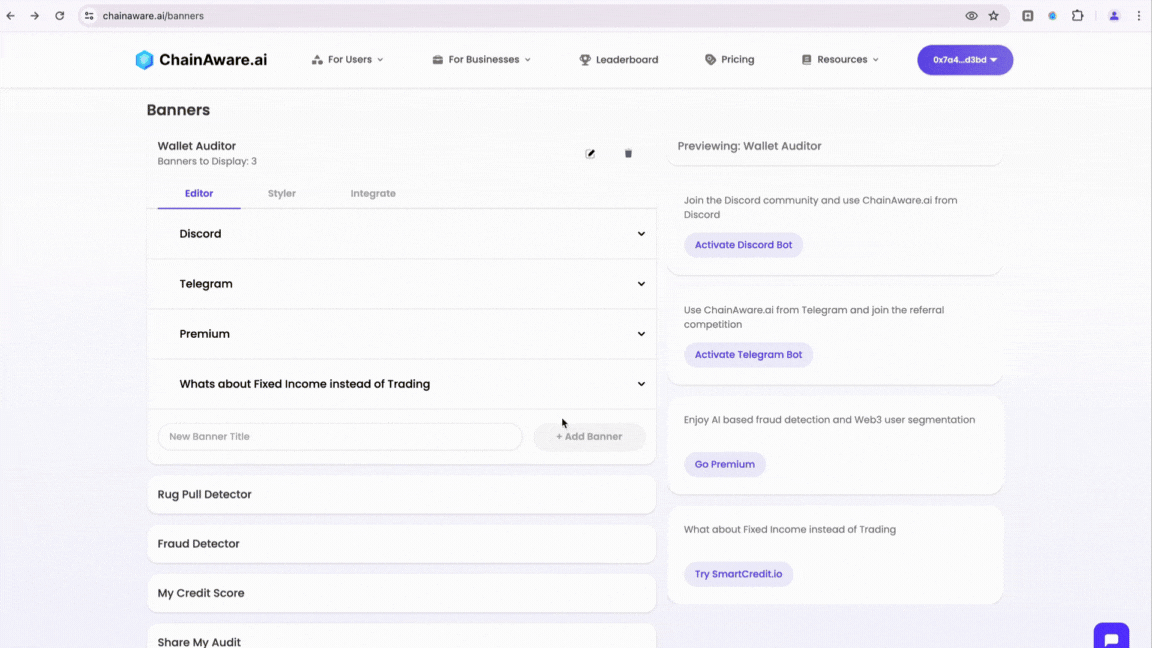Image resolution: width=1152 pixels, height=648 pixels.
Task: Click the eye icon in address bar
Action: point(971,15)
